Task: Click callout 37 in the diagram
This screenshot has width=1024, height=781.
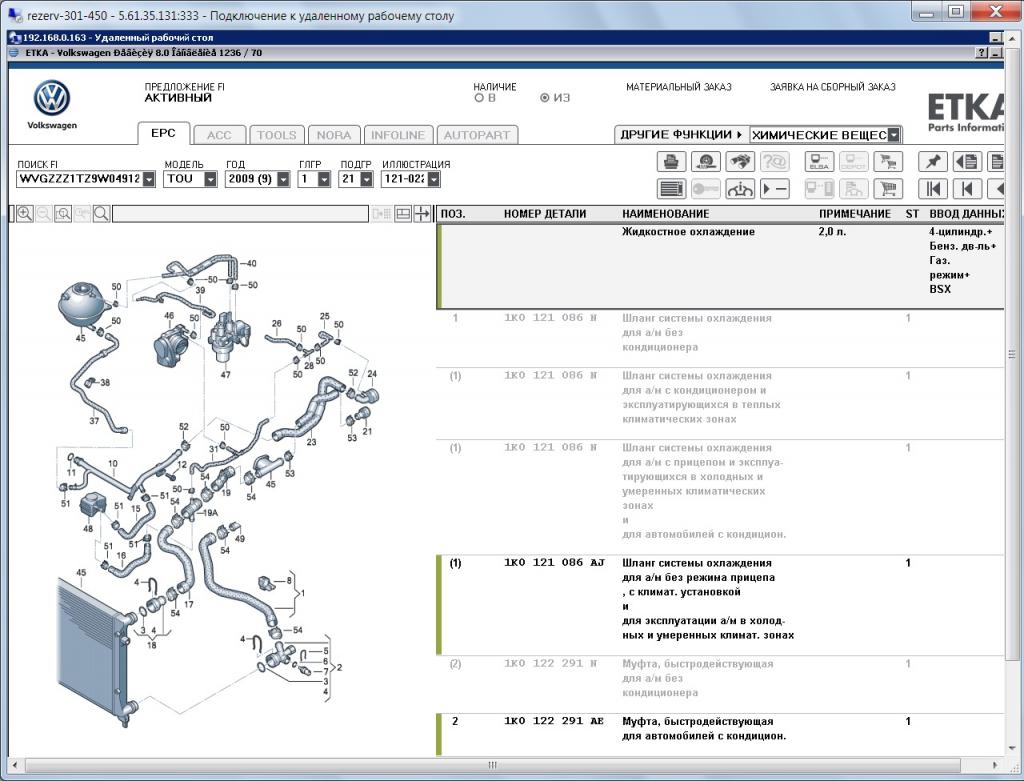Action: click(94, 421)
